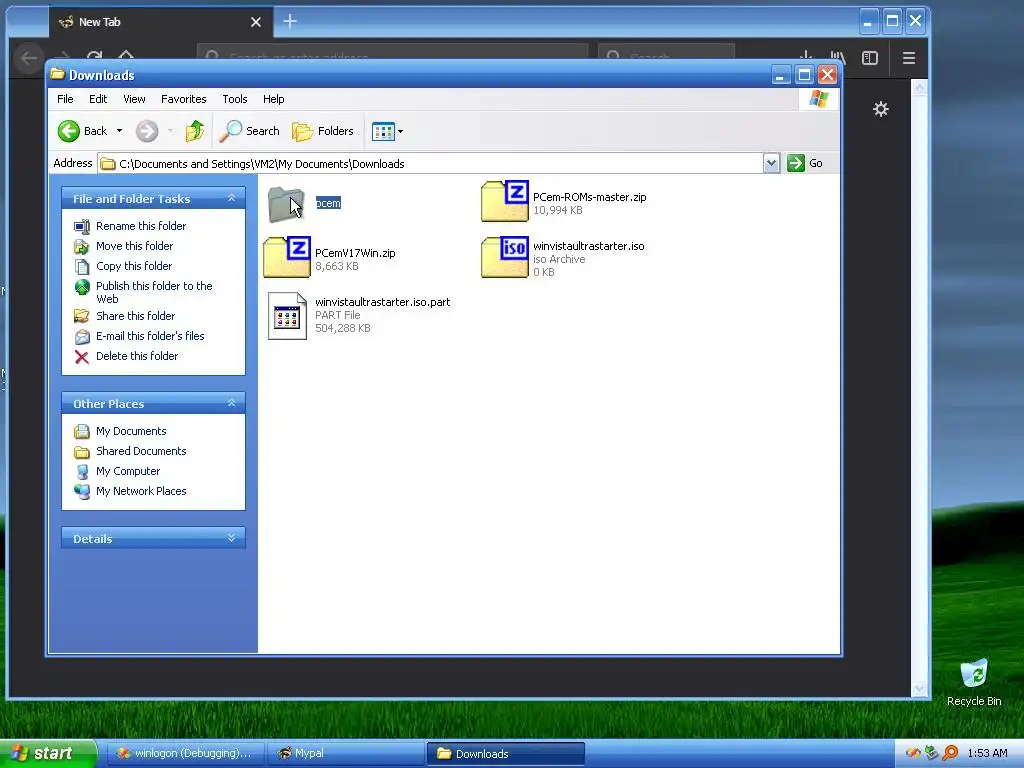This screenshot has width=1024, height=768.
Task: Open the Tools menu
Action: pyautogui.click(x=234, y=99)
